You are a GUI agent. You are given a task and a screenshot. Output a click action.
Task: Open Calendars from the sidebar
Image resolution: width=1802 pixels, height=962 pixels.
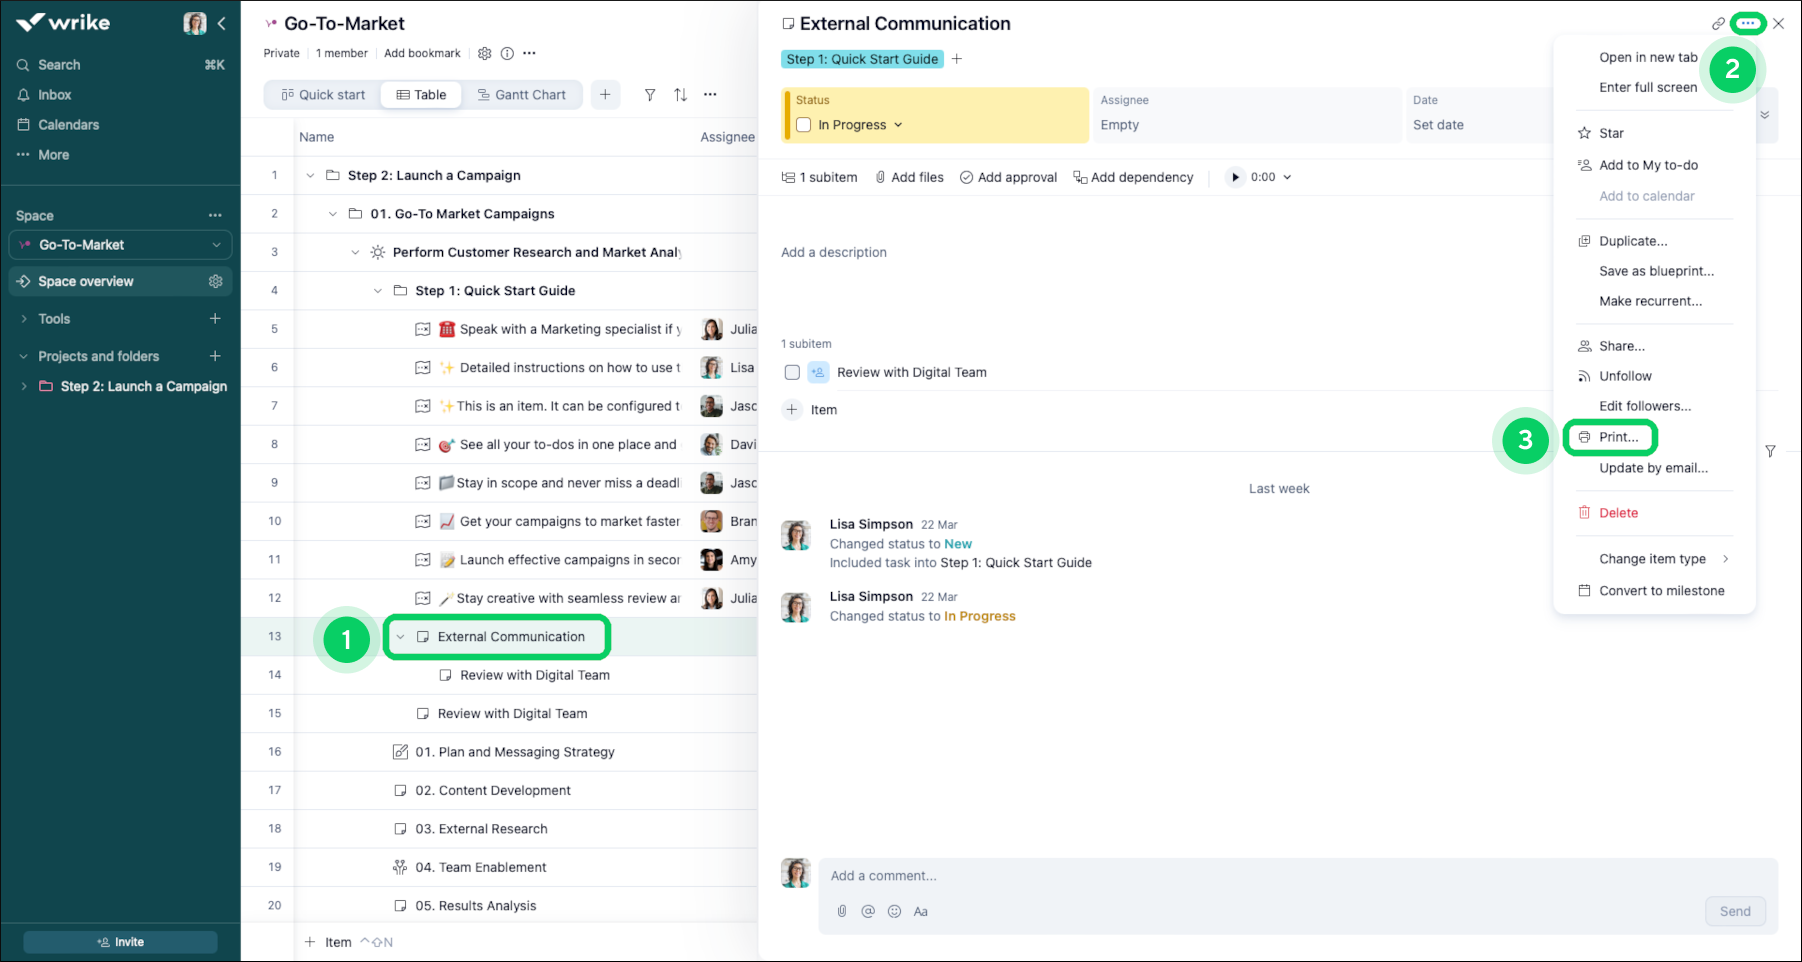click(68, 125)
